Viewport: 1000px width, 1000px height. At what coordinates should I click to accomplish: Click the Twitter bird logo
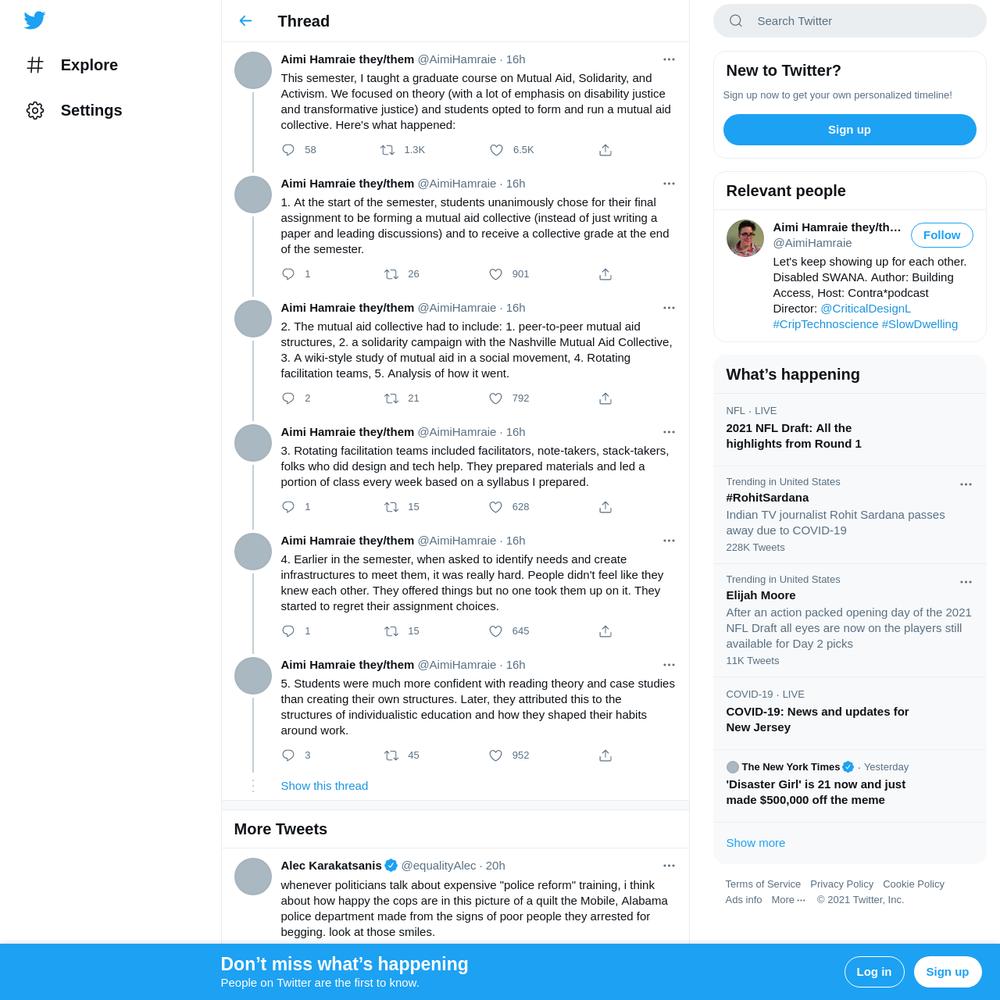pos(34,20)
